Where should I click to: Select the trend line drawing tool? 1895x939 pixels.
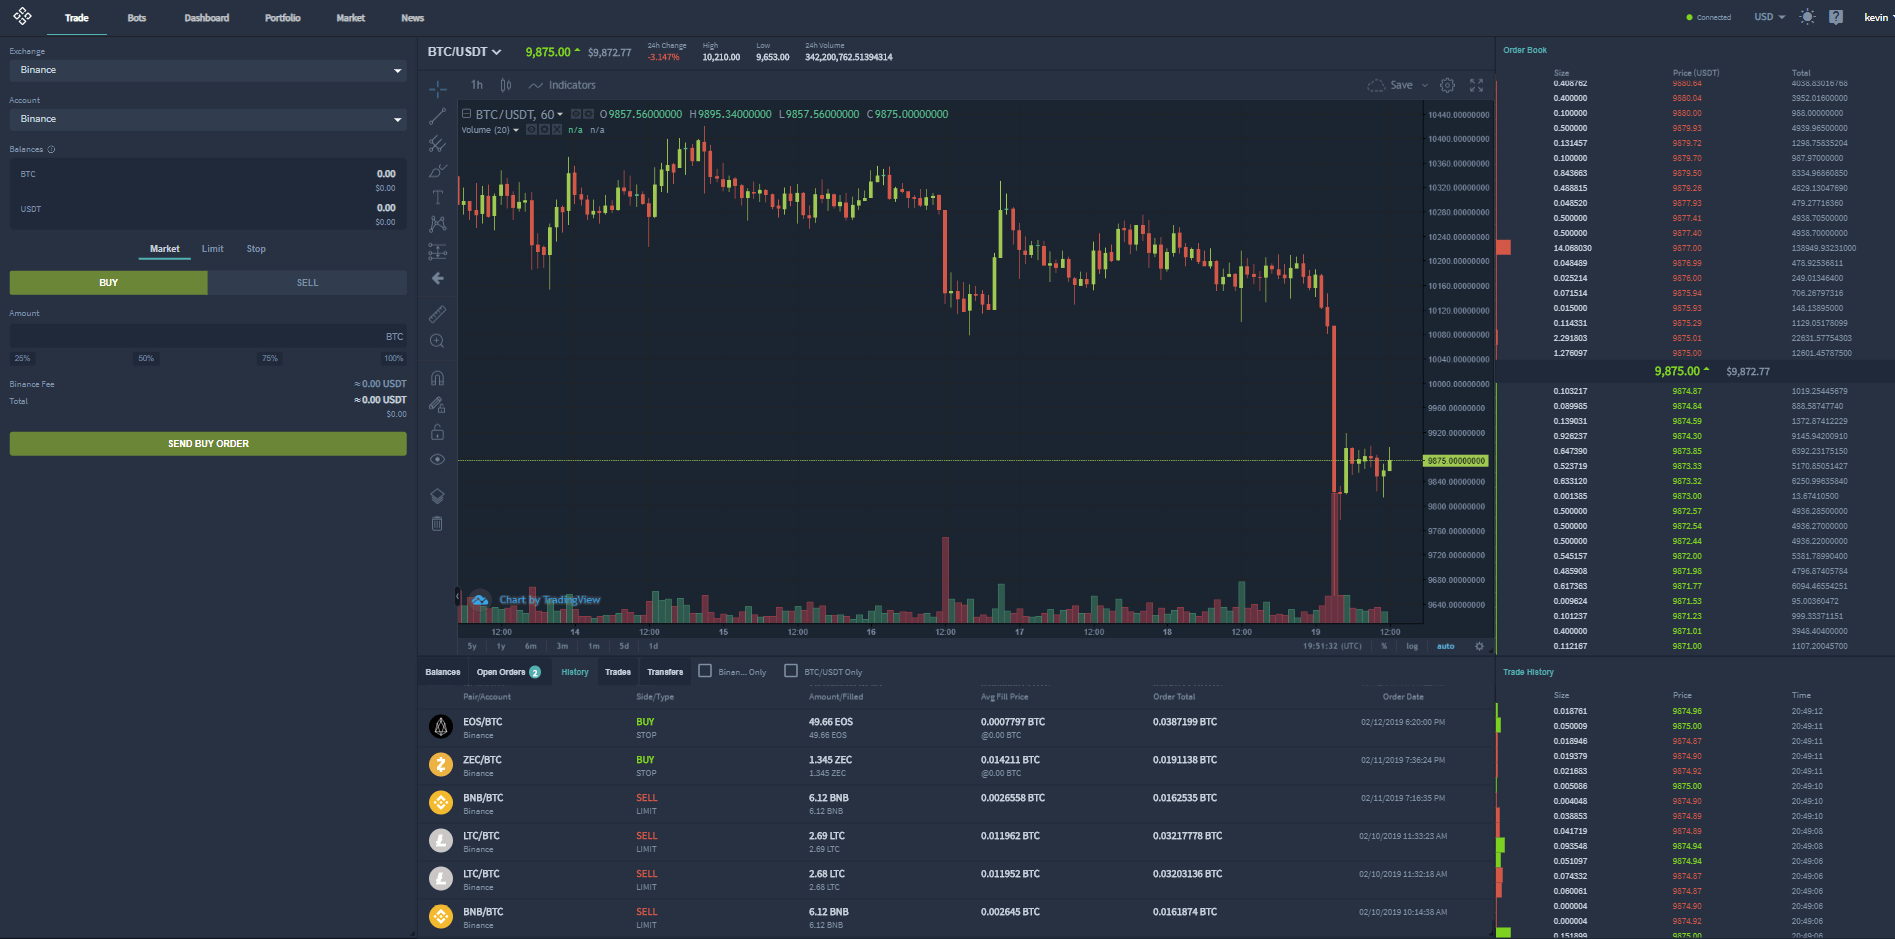click(437, 116)
